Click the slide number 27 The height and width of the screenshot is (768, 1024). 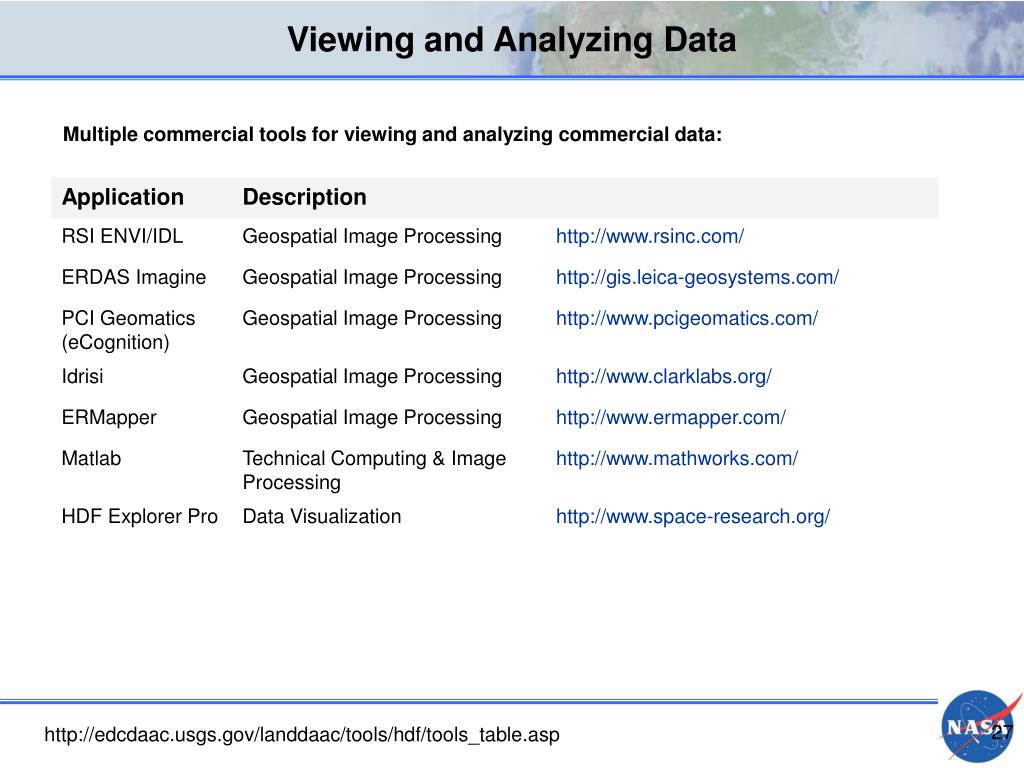[1002, 733]
